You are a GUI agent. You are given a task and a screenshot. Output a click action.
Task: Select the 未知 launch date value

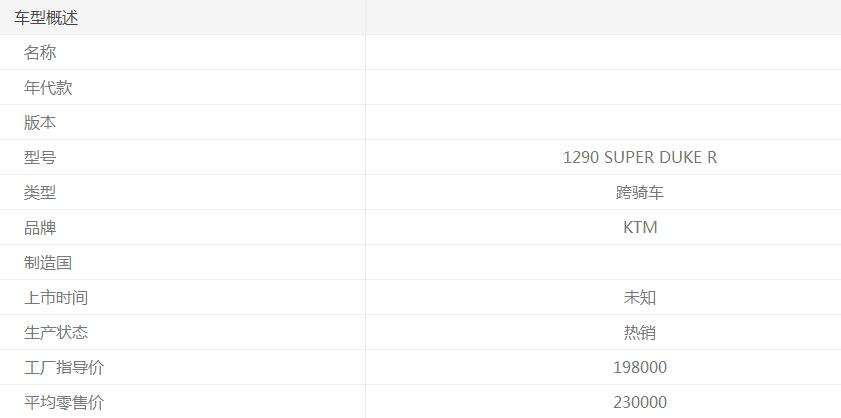pyautogui.click(x=640, y=298)
